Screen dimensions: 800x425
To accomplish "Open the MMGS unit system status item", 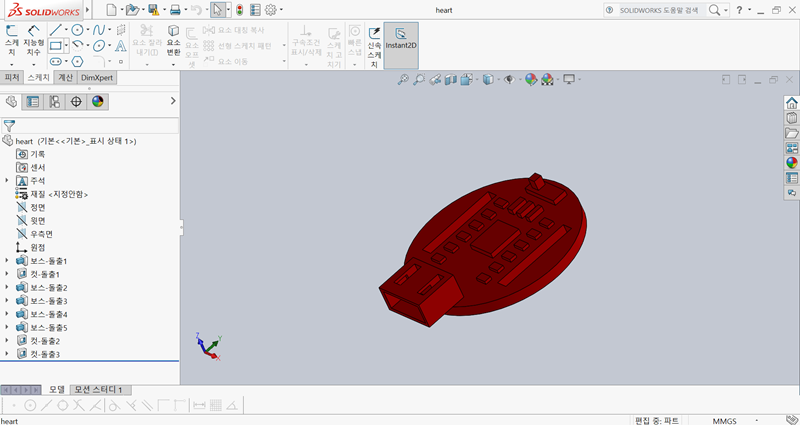I will coord(724,421).
